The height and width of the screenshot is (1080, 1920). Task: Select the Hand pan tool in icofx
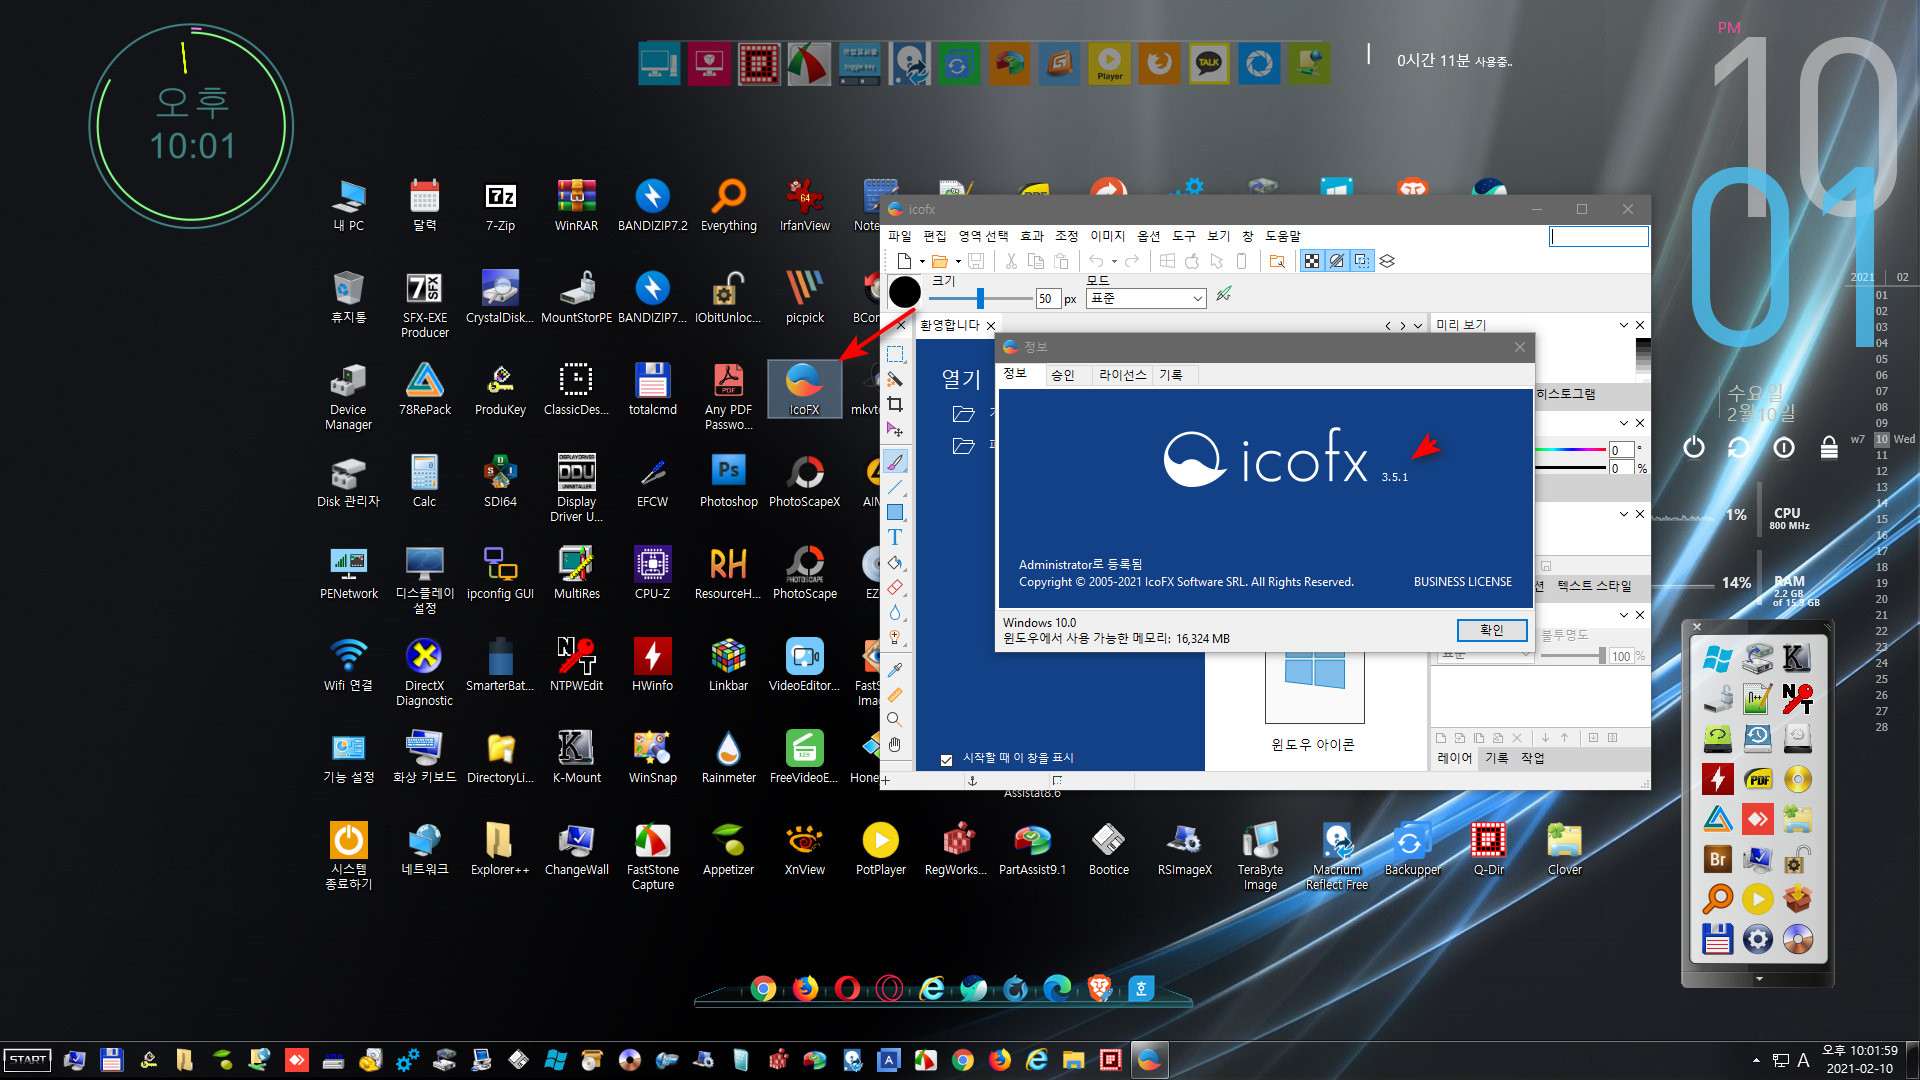(895, 744)
